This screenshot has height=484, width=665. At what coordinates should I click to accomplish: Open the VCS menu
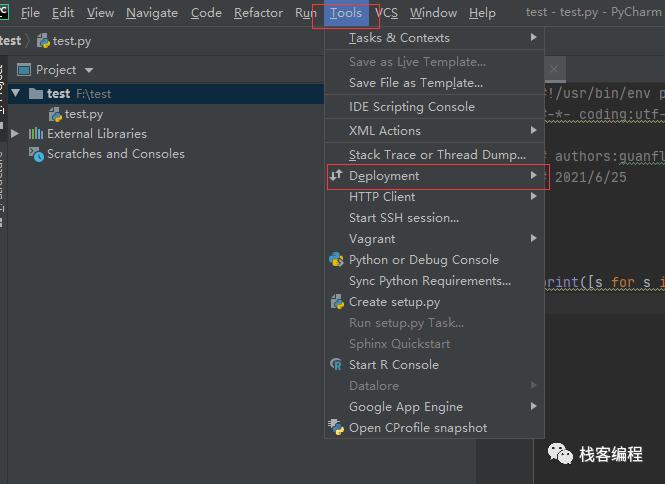[386, 13]
